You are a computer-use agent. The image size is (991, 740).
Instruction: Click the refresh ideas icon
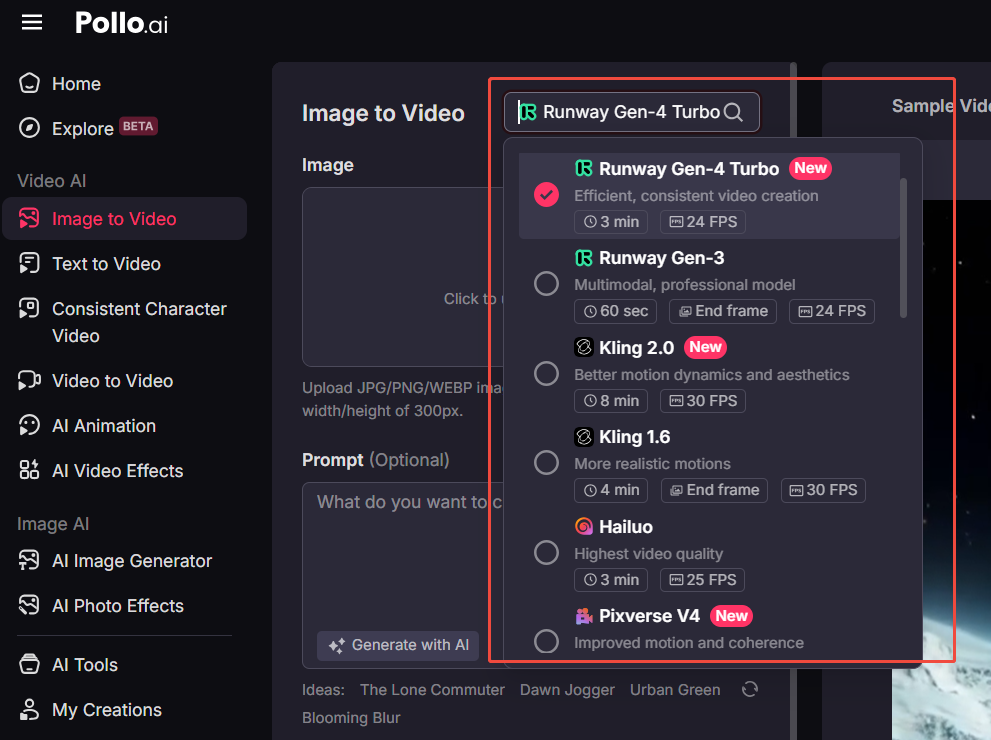750,689
